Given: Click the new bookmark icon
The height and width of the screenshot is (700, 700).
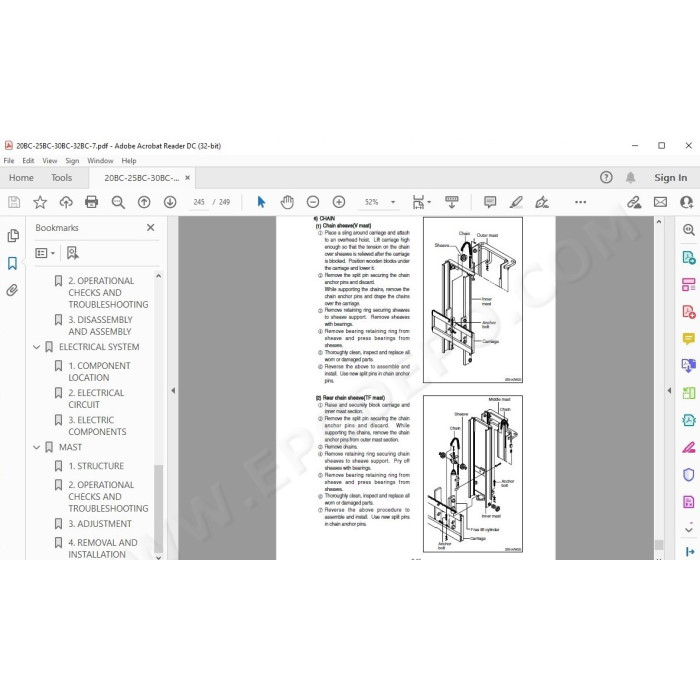Looking at the screenshot, I should 72,253.
